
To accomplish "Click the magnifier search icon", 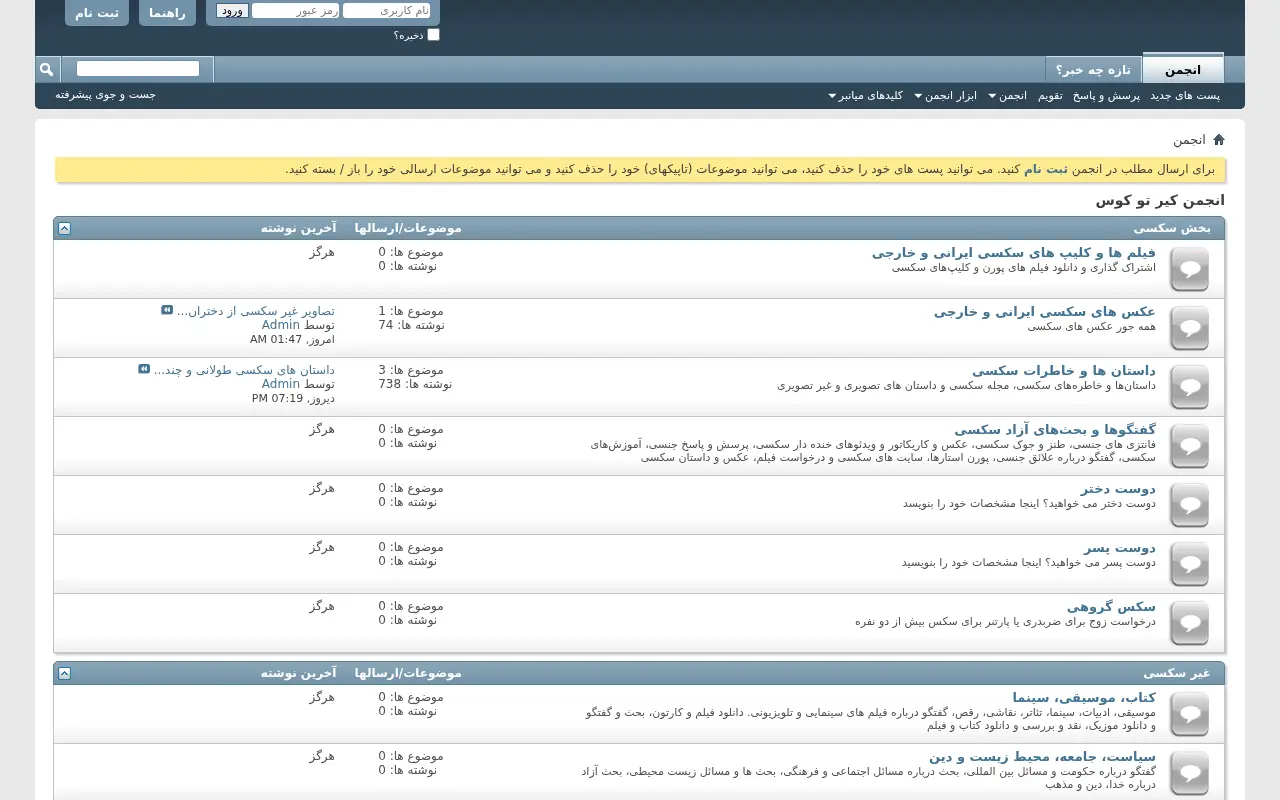I will pos(46,69).
